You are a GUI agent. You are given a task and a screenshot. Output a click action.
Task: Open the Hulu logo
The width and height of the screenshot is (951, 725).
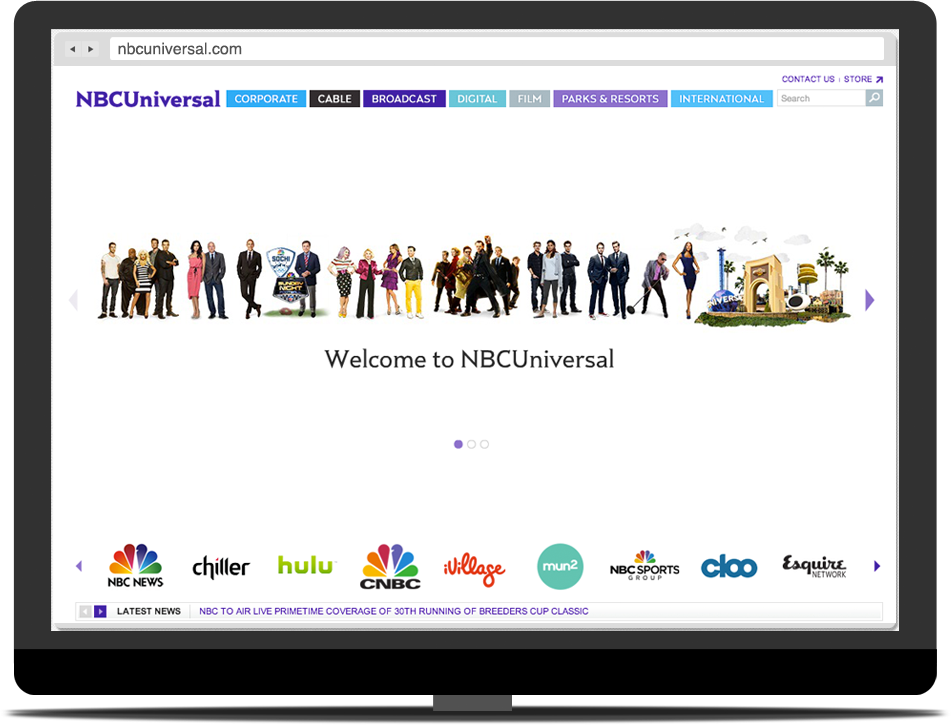(305, 565)
